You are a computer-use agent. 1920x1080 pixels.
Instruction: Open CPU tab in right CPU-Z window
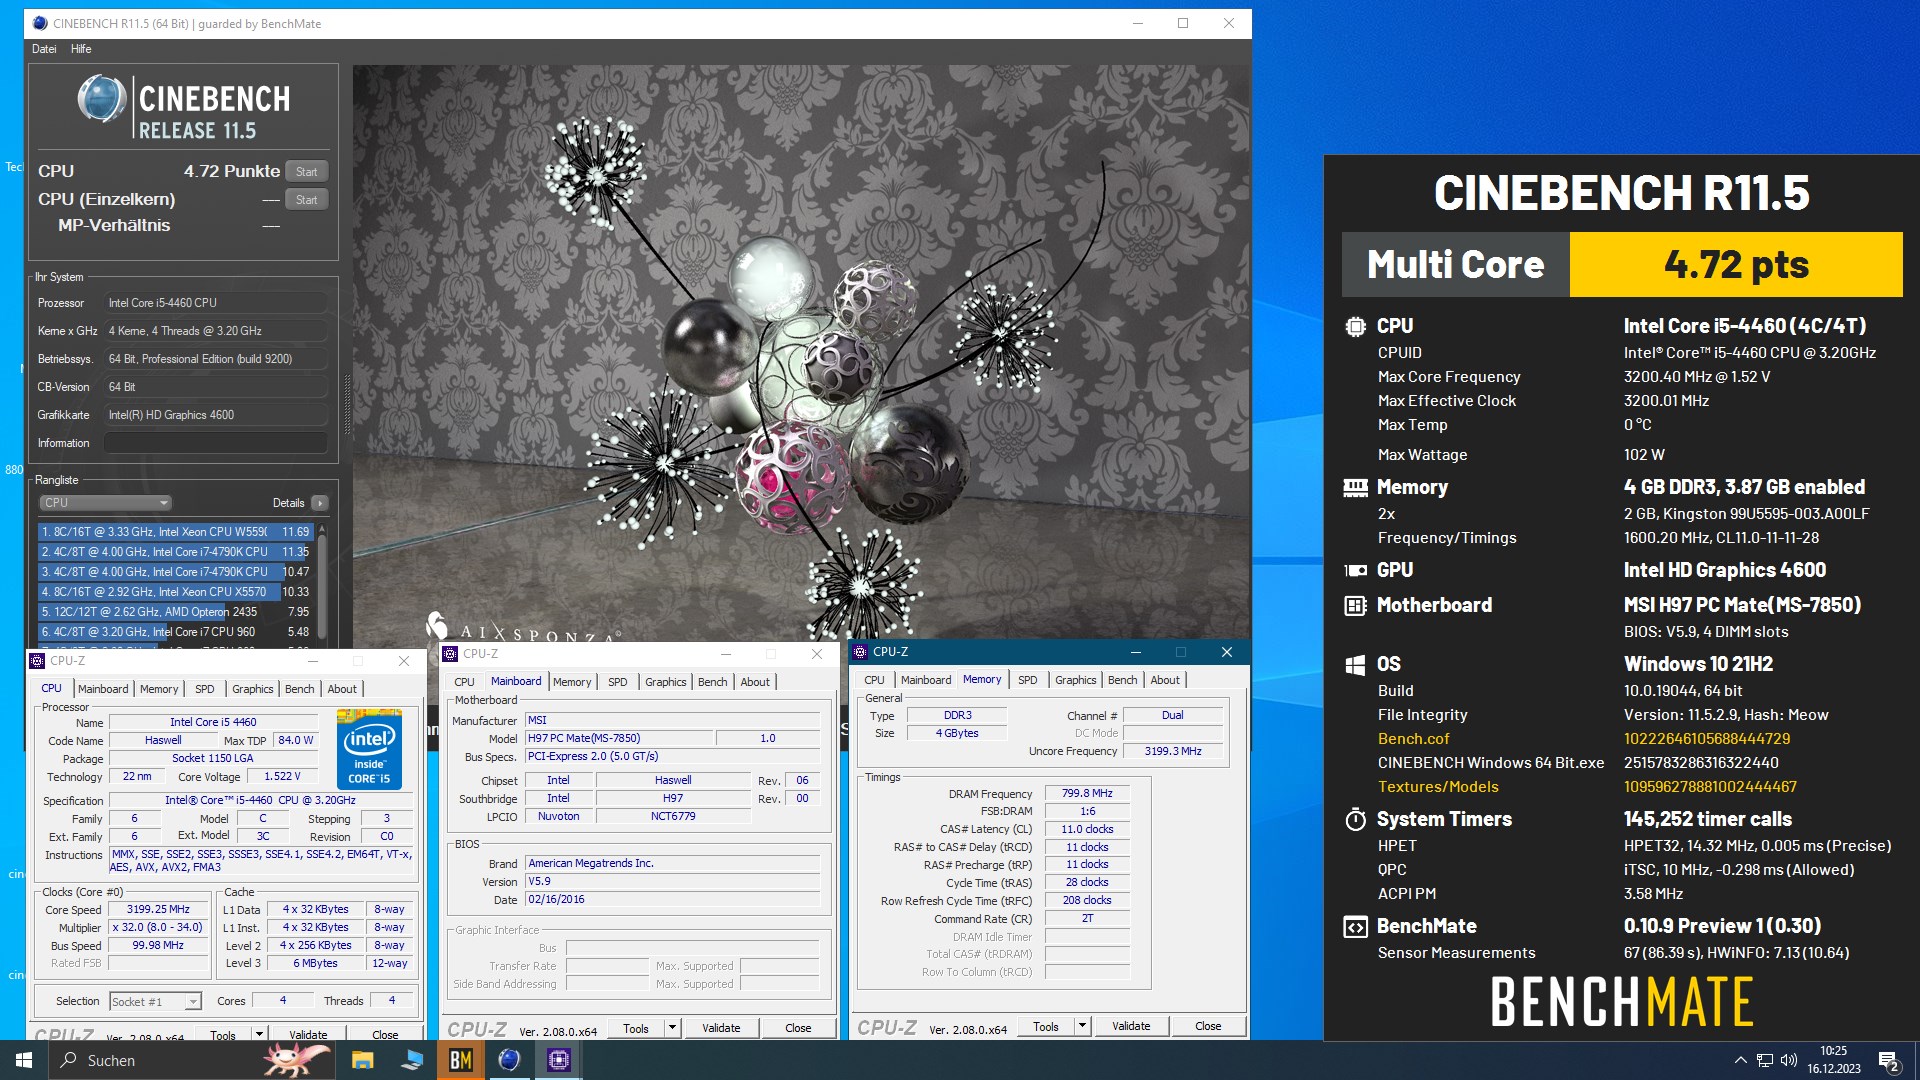tap(874, 680)
